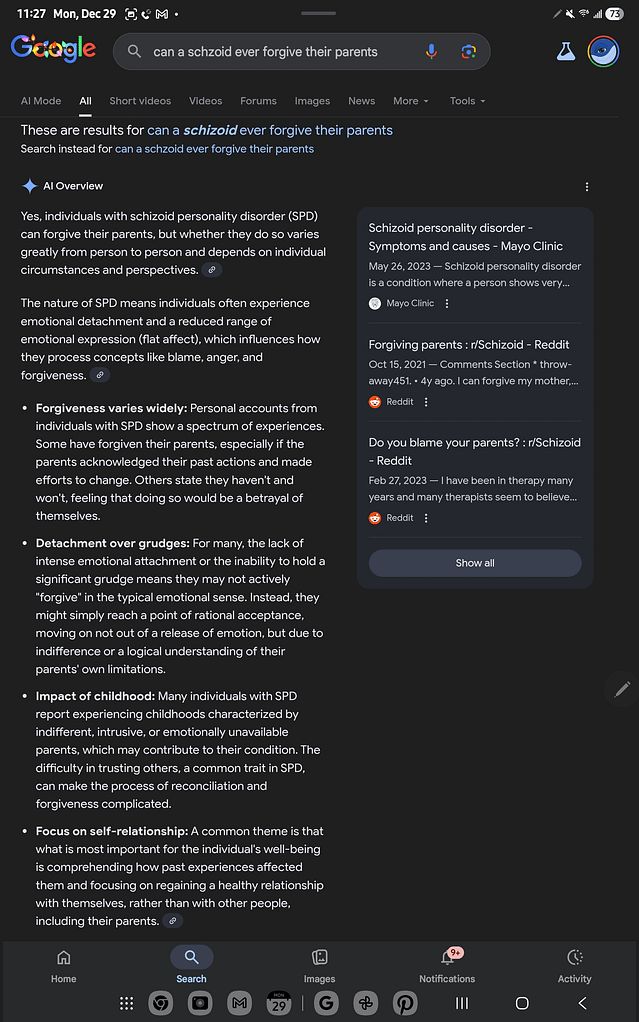Open Search Labs with the flask icon
639x1022 pixels.
coord(566,51)
